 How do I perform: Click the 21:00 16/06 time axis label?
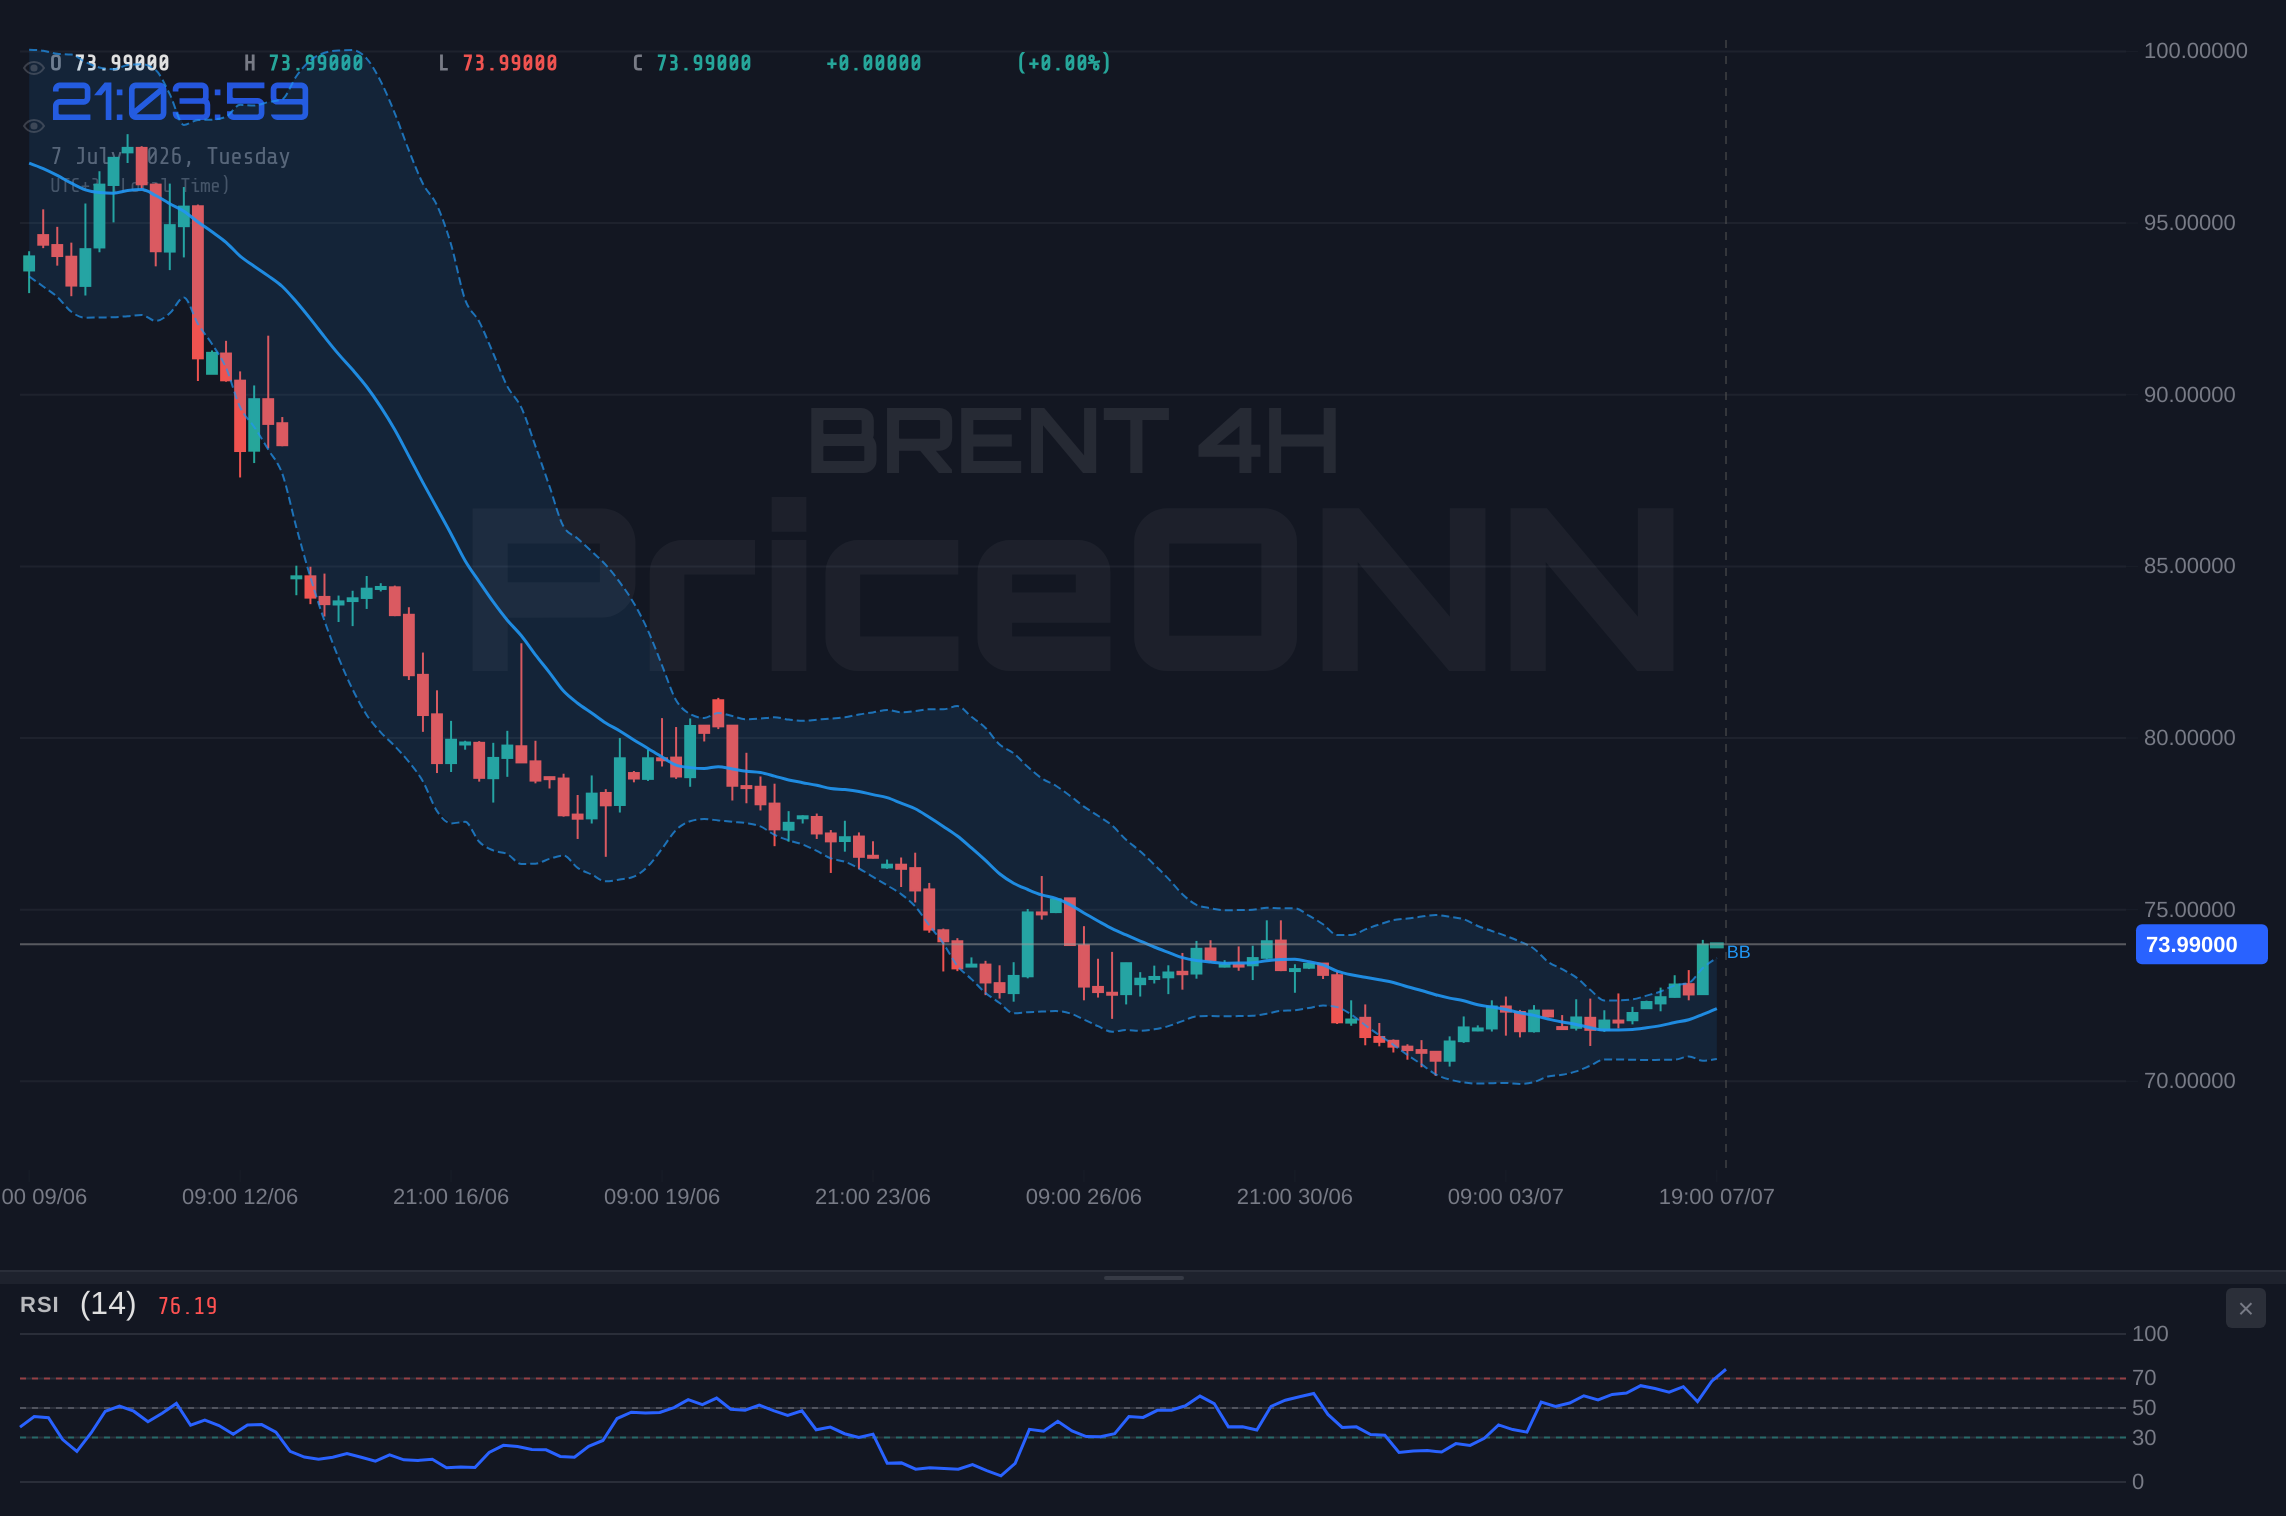[451, 1197]
